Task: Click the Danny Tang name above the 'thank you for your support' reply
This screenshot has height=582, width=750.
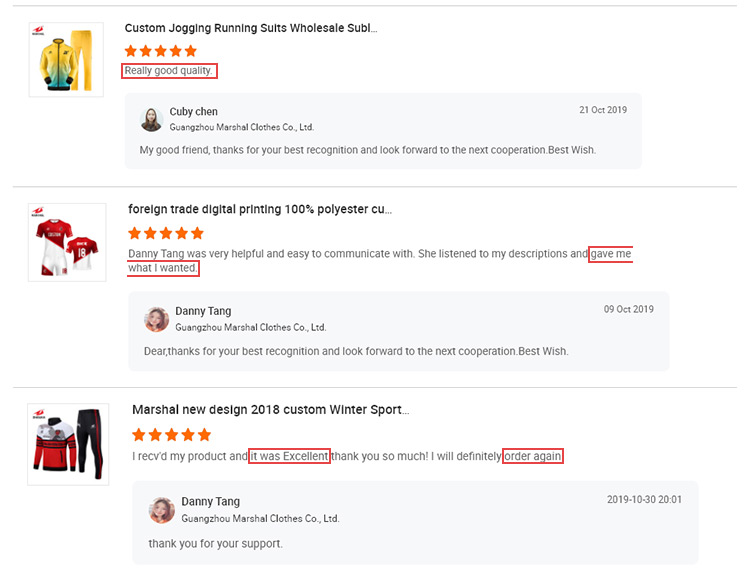Action: [210, 502]
